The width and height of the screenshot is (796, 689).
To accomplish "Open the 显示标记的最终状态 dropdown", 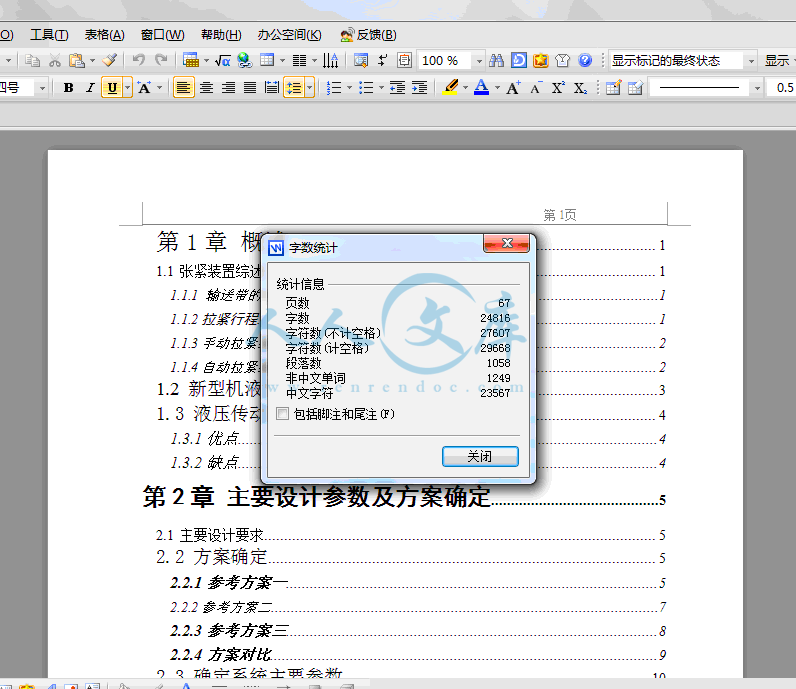I will (x=751, y=61).
